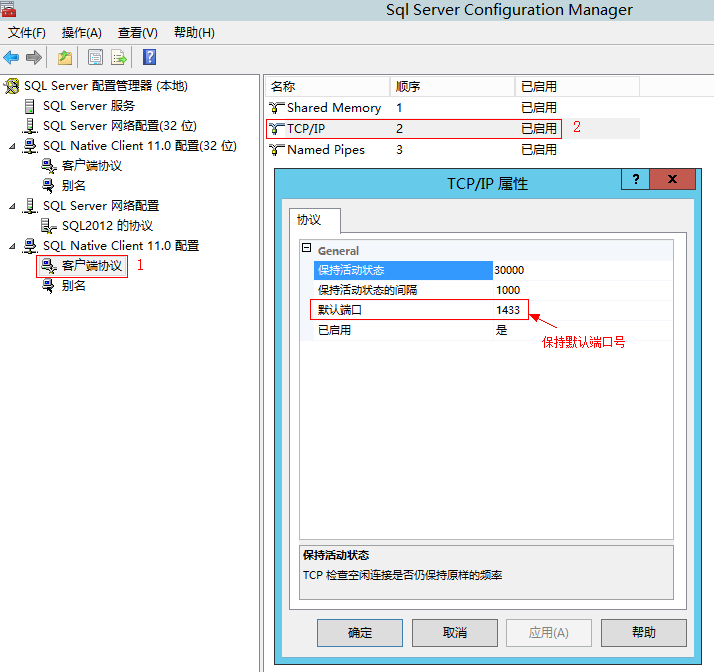Select SQL2012 的协议 tree item
This screenshot has height=672, width=714.
[x=107, y=225]
